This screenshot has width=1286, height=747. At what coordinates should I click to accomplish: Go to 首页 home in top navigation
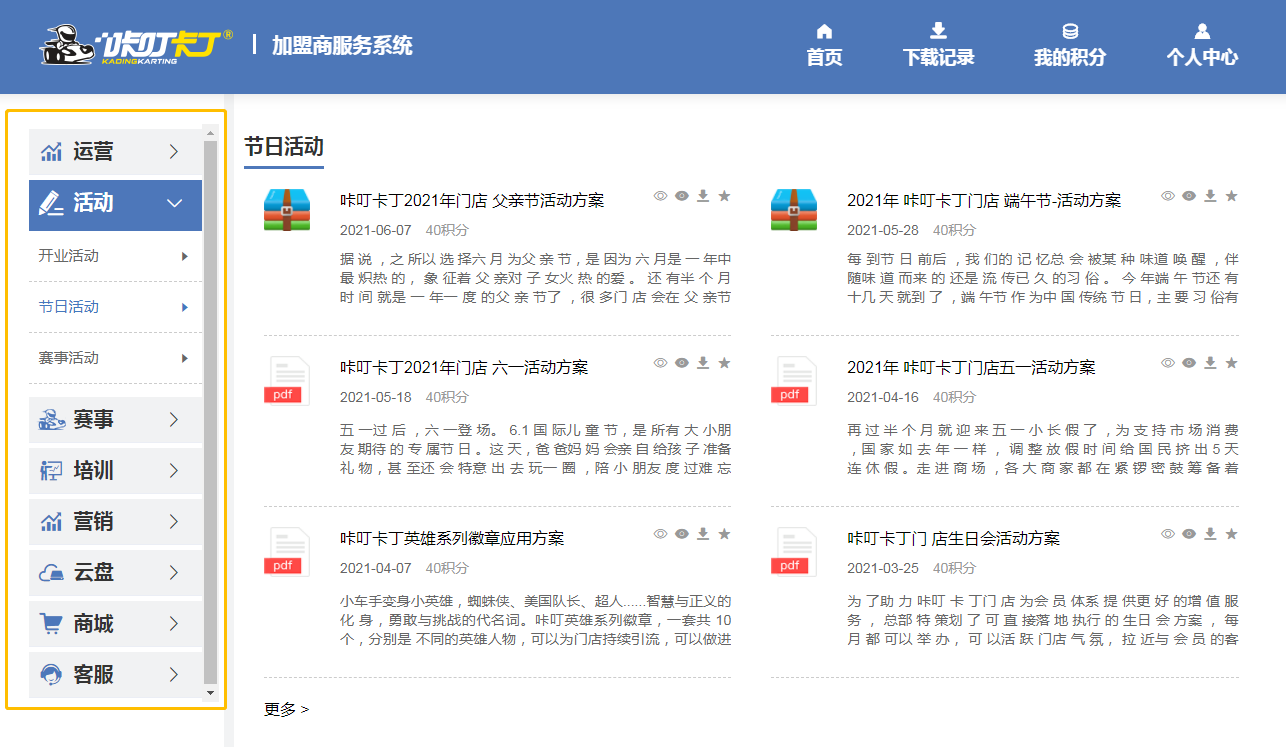click(824, 46)
